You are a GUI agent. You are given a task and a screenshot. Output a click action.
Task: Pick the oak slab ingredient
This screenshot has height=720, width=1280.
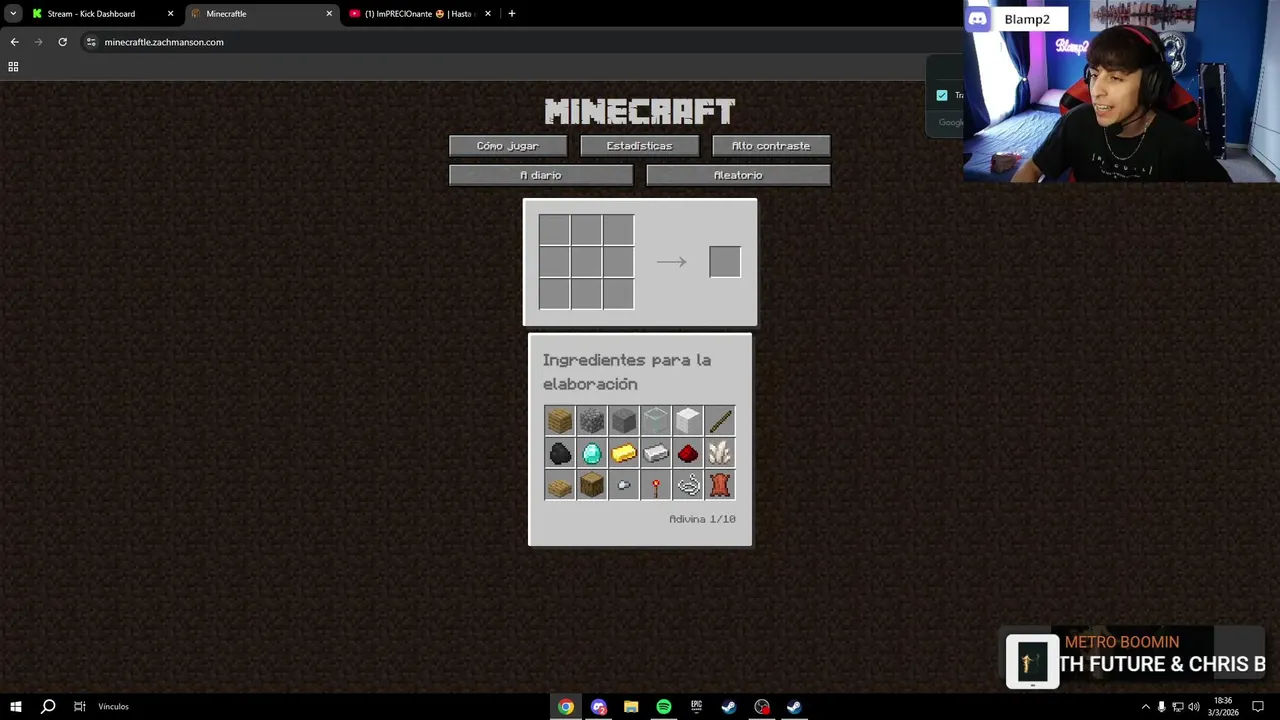[x=560, y=485]
